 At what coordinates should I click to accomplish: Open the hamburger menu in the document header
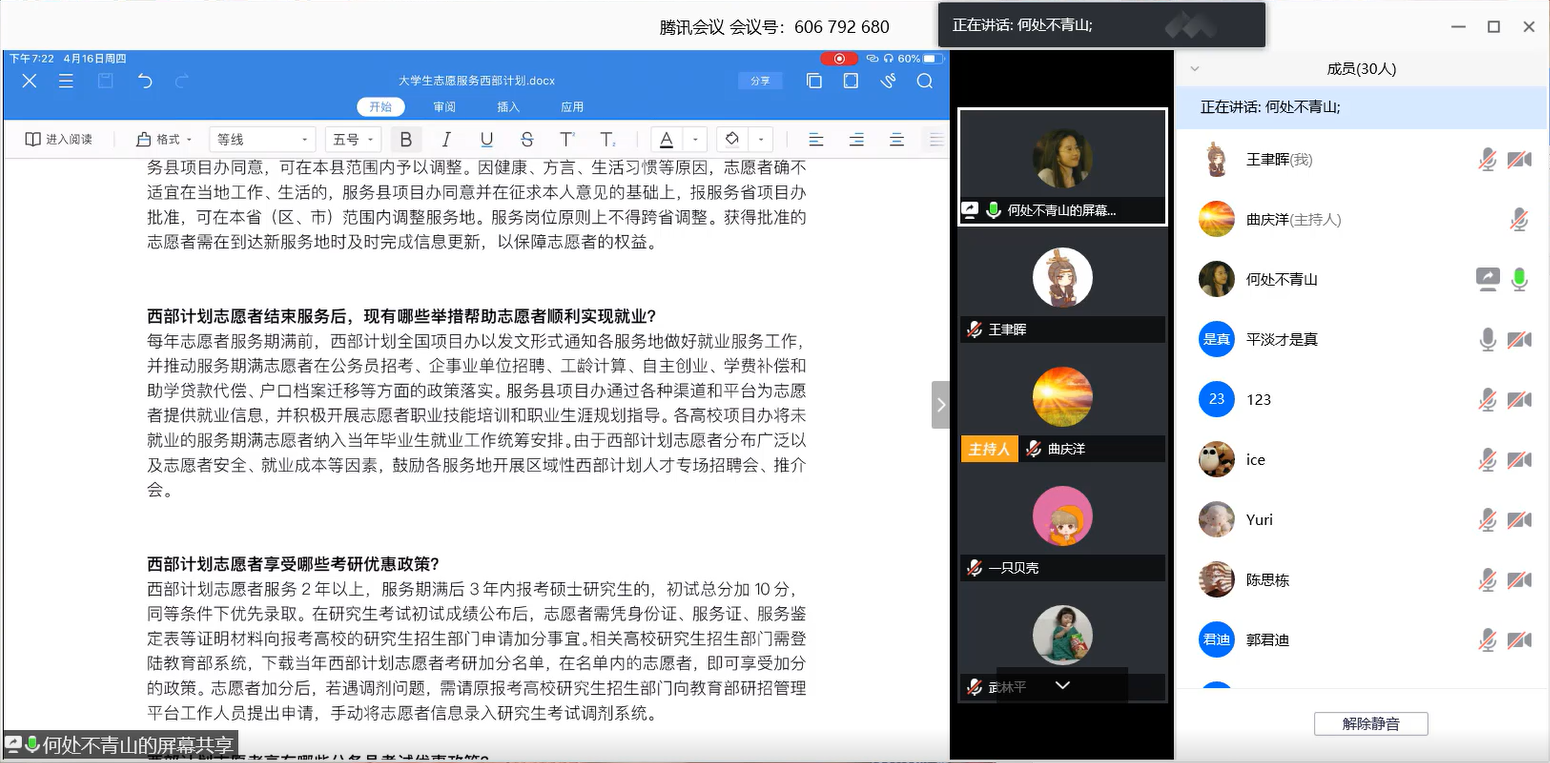tap(66, 81)
